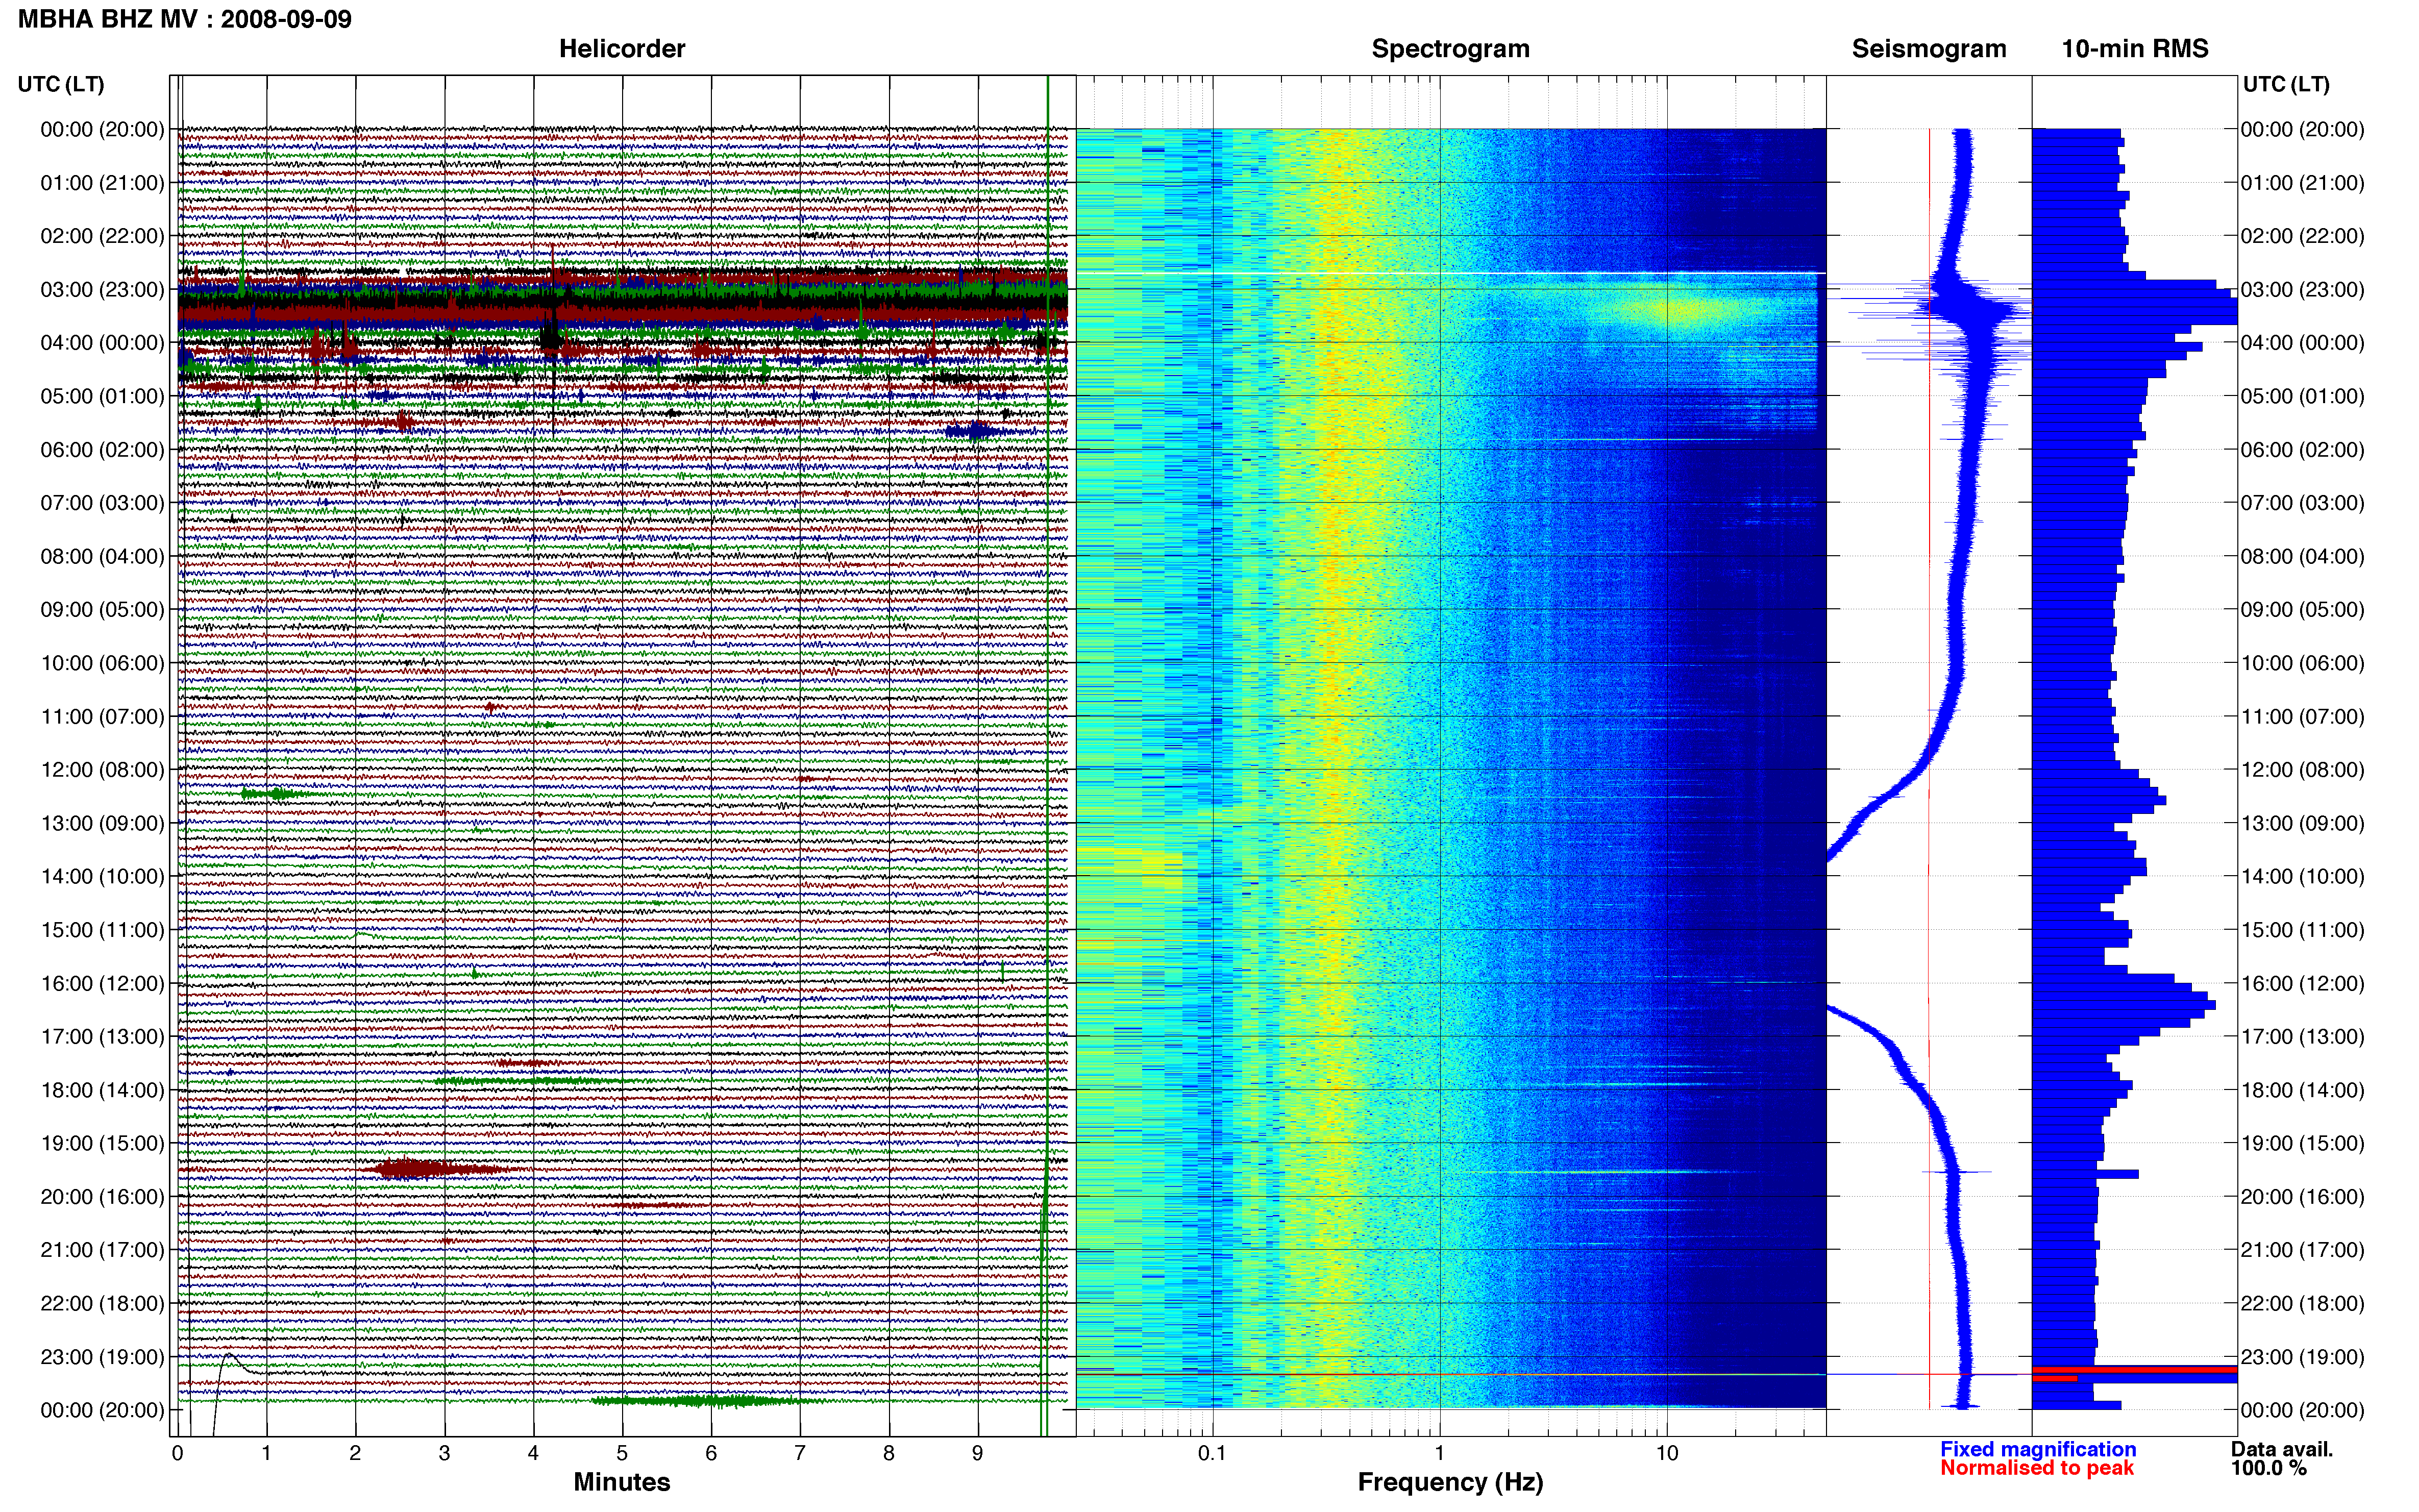This screenshot has width=2419, height=1512.
Task: Click the 9 tick label on Minutes axis
Action: click(x=978, y=1454)
